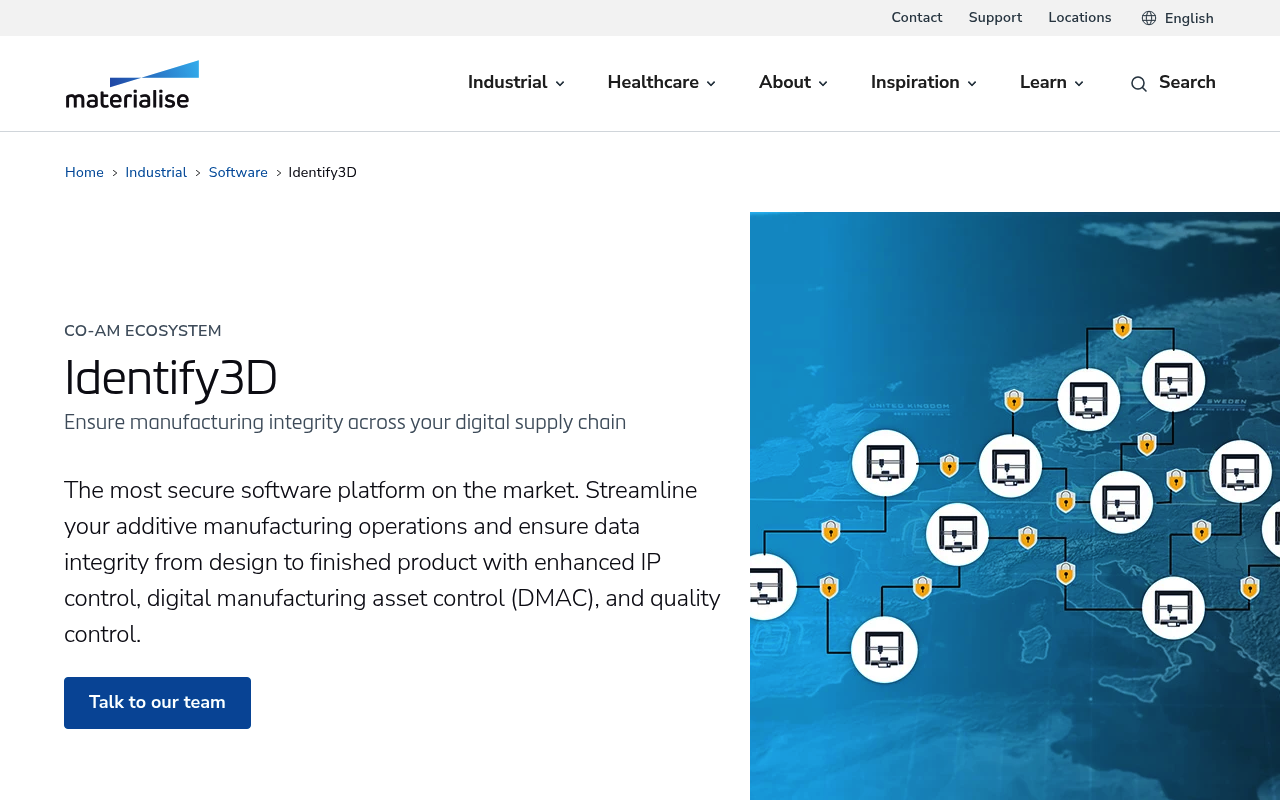Click the globe language icon
The height and width of the screenshot is (800, 1280).
(x=1149, y=18)
